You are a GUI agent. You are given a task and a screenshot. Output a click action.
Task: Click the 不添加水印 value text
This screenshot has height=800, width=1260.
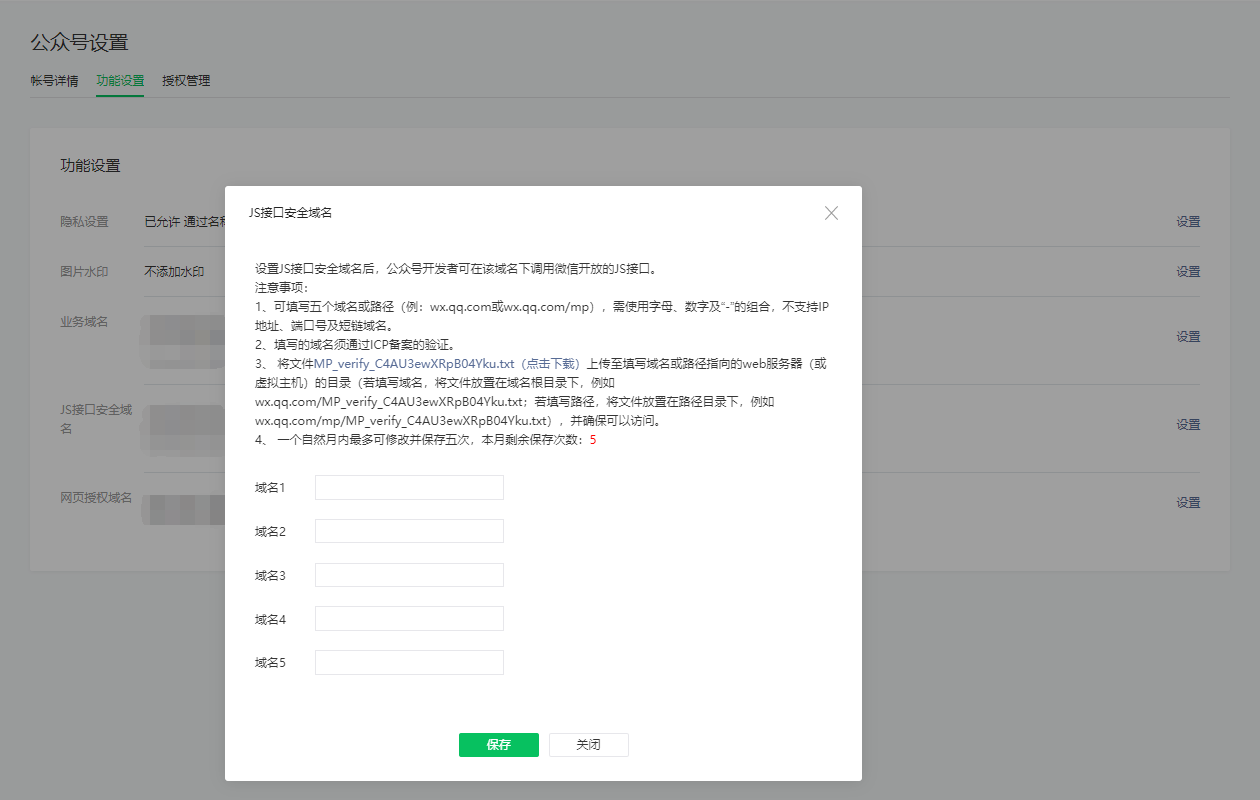(x=174, y=272)
